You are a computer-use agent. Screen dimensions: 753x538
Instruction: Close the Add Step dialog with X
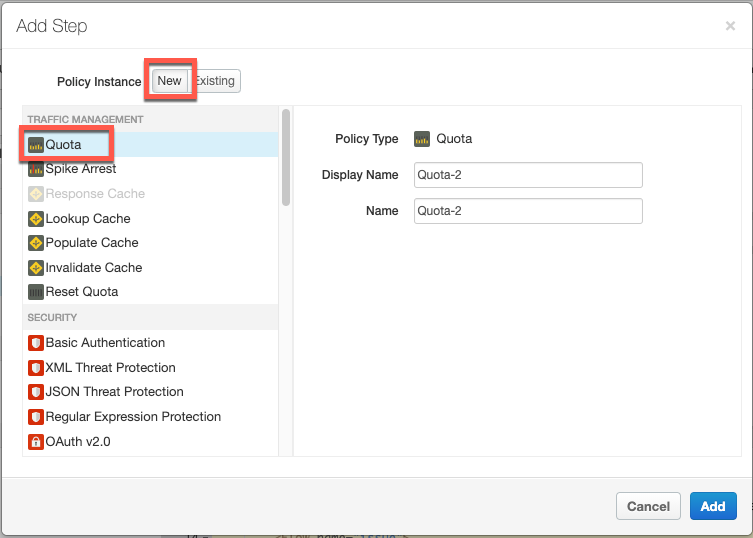point(730,26)
